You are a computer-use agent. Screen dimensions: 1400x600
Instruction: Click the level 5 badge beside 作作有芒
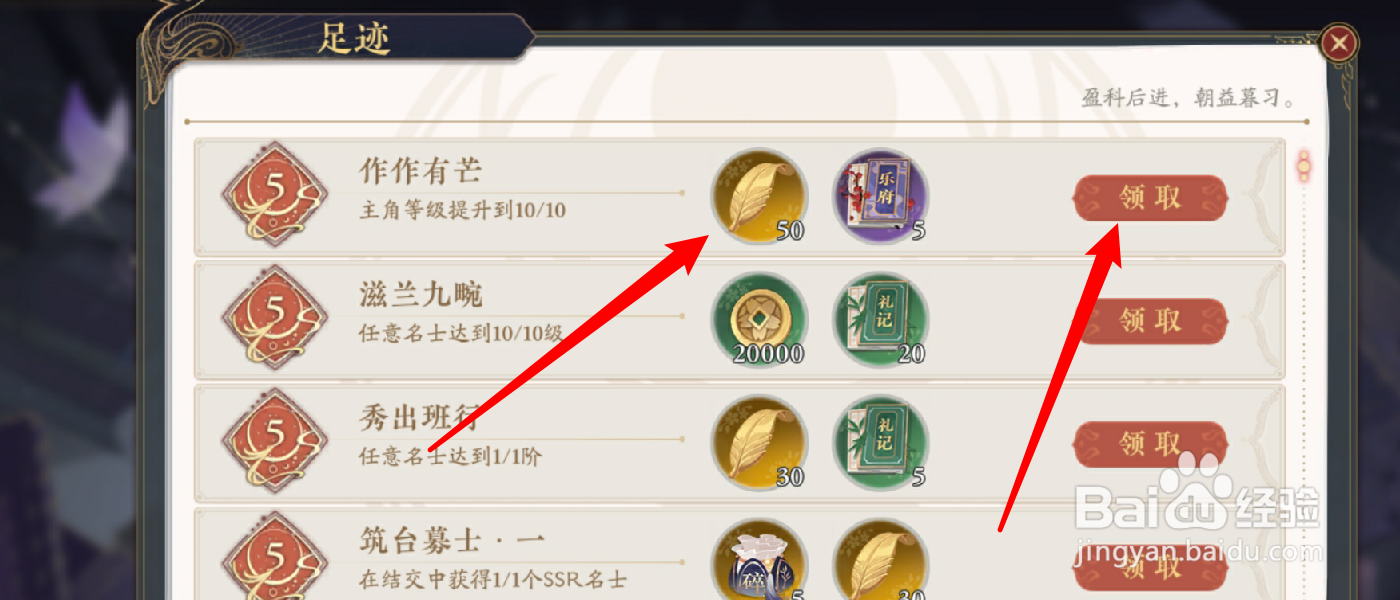(x=274, y=197)
